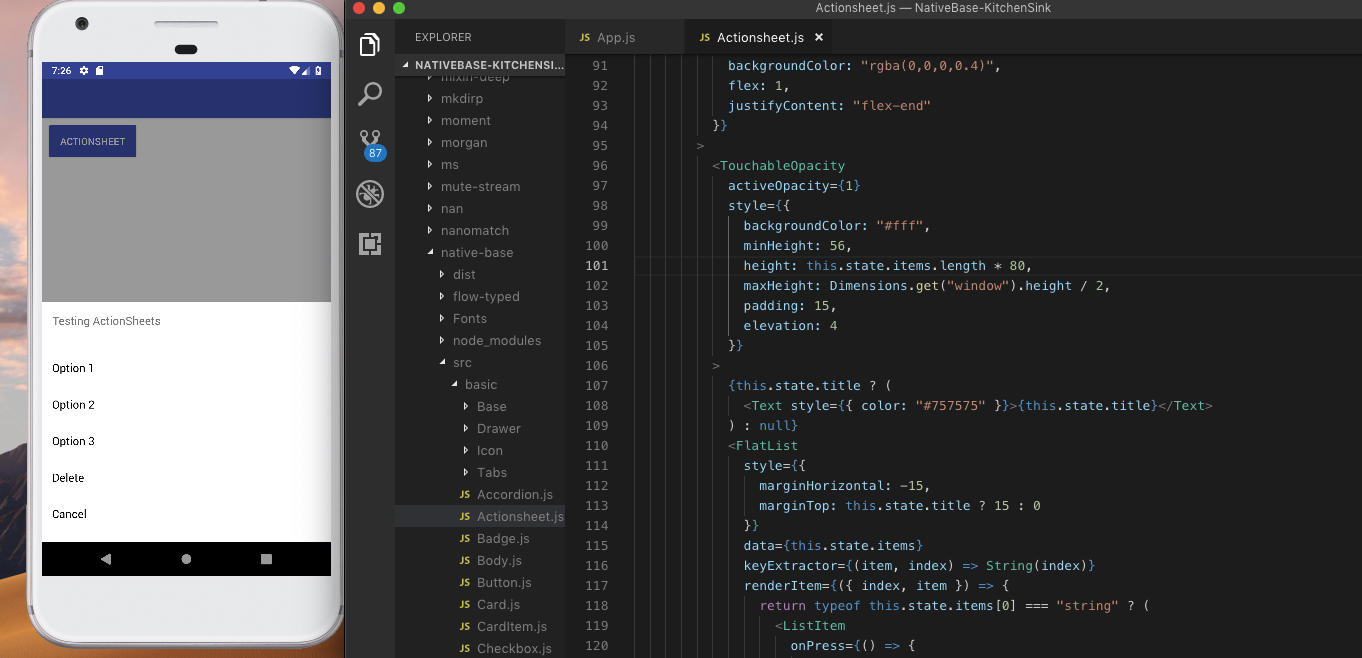Open Body.js file
1362x658 pixels.
pyautogui.click(x=499, y=561)
